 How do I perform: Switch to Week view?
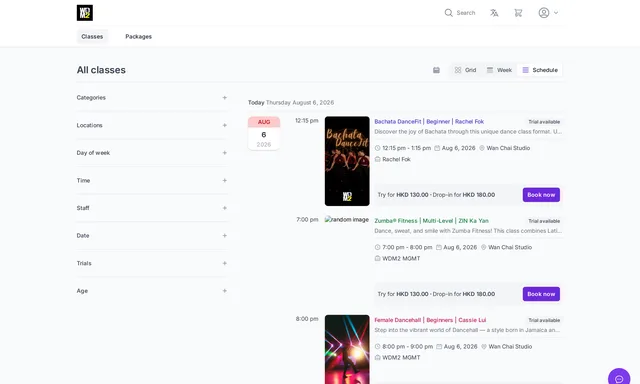coord(499,70)
